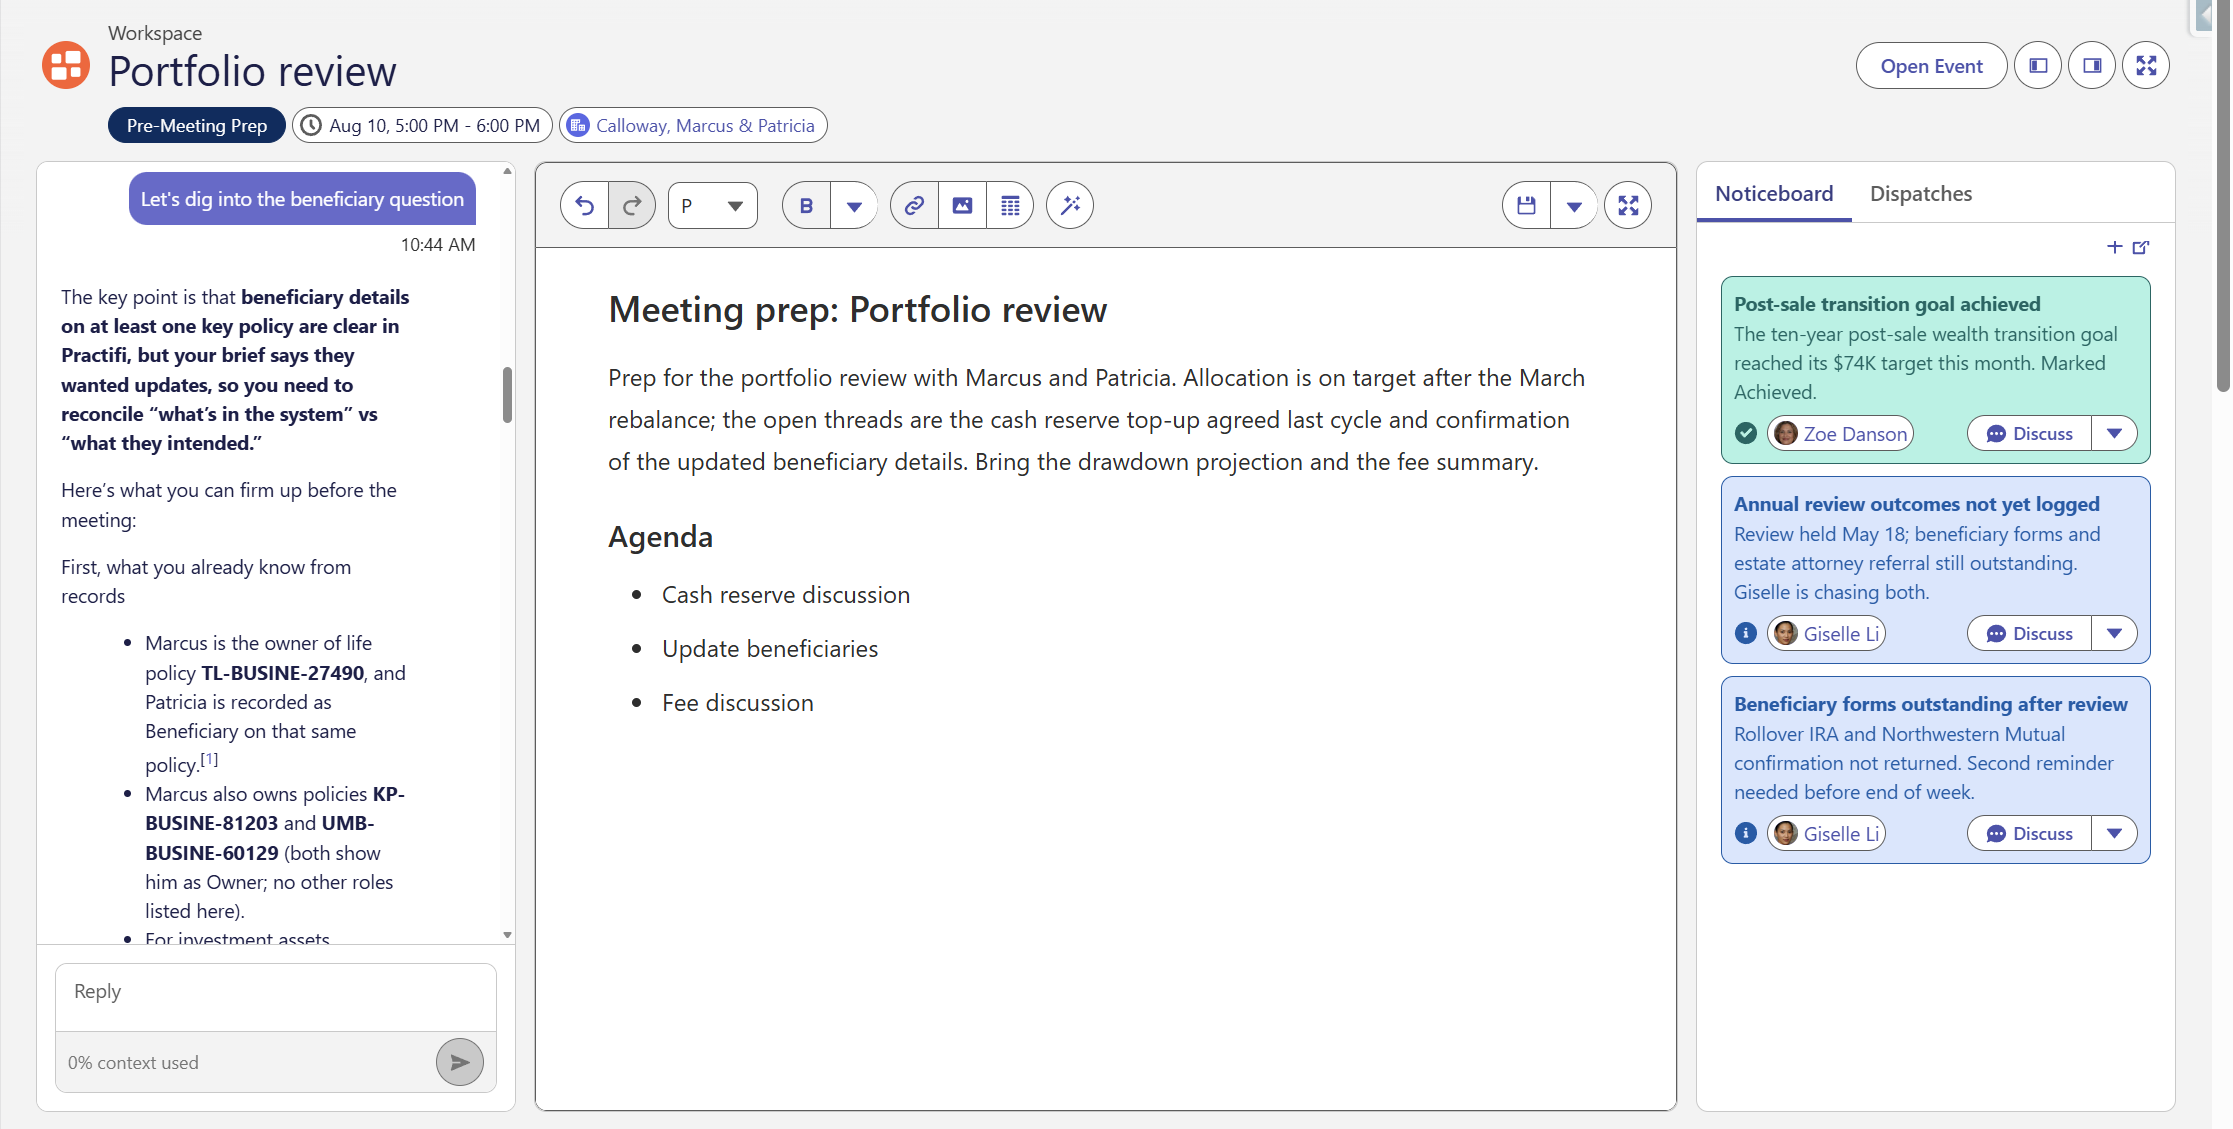Expand Discuss options on Zoe Danson's notice
This screenshot has width=2233, height=1129.
click(x=2114, y=434)
